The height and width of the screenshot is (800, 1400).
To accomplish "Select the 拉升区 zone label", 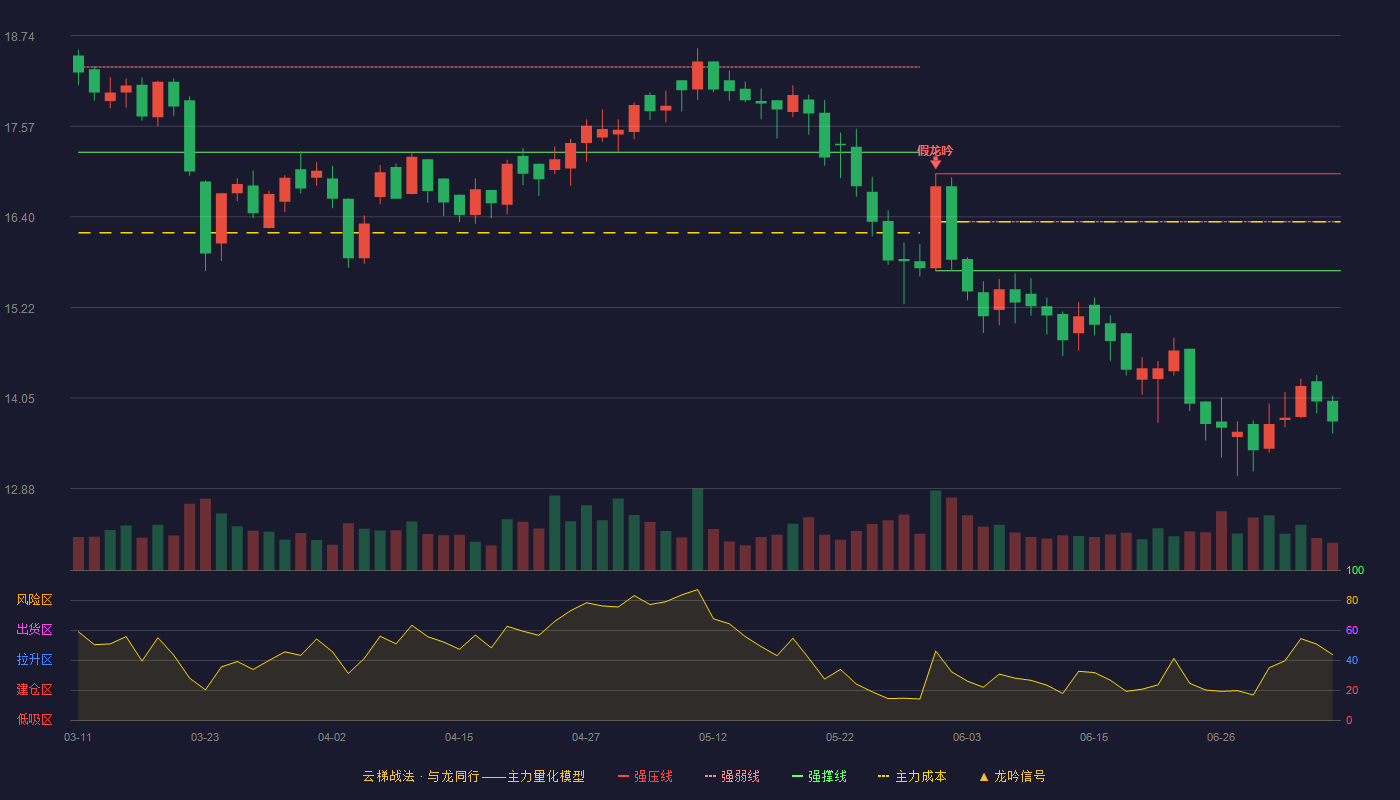I will [x=34, y=660].
